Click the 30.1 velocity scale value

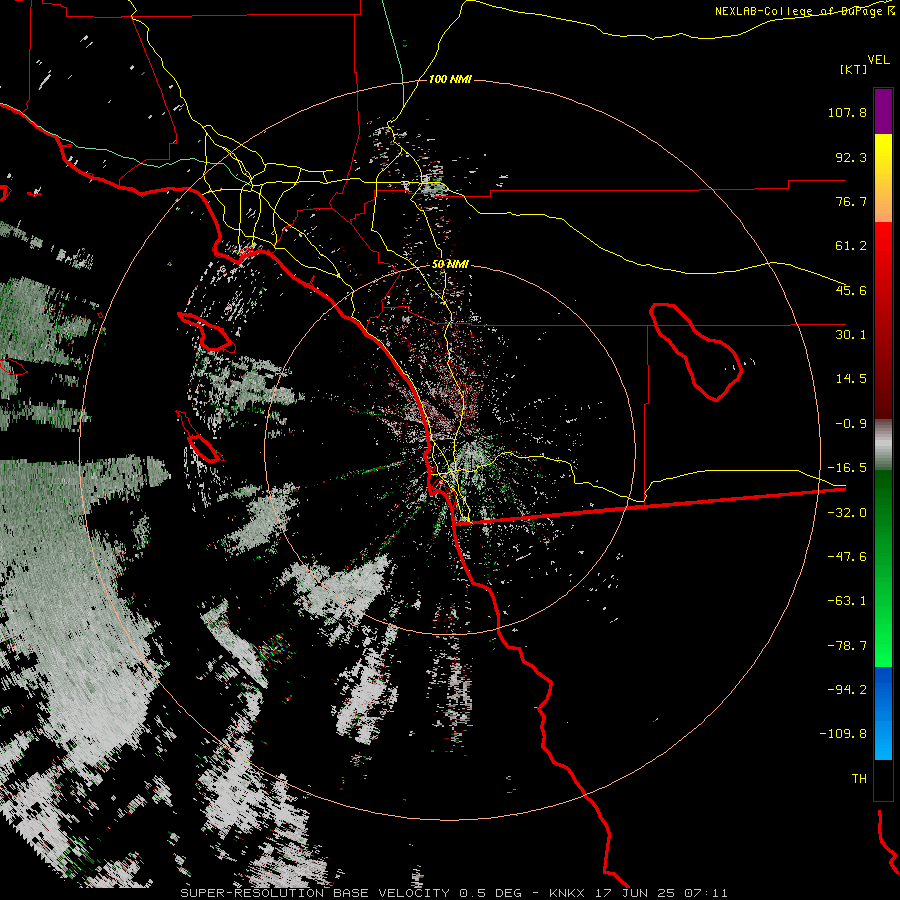click(x=851, y=335)
